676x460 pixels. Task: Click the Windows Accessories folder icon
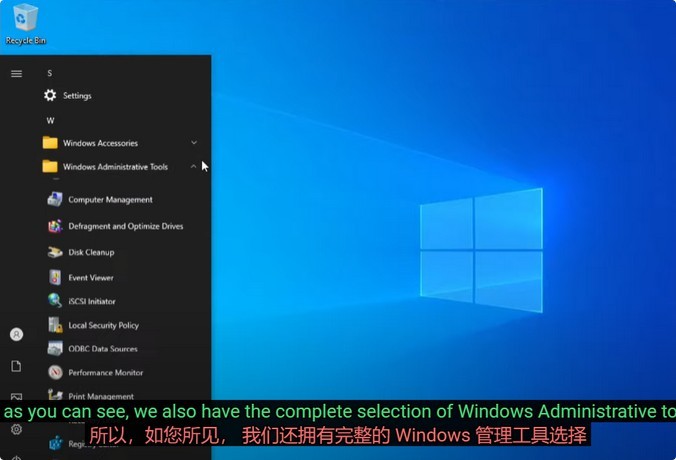coord(50,143)
